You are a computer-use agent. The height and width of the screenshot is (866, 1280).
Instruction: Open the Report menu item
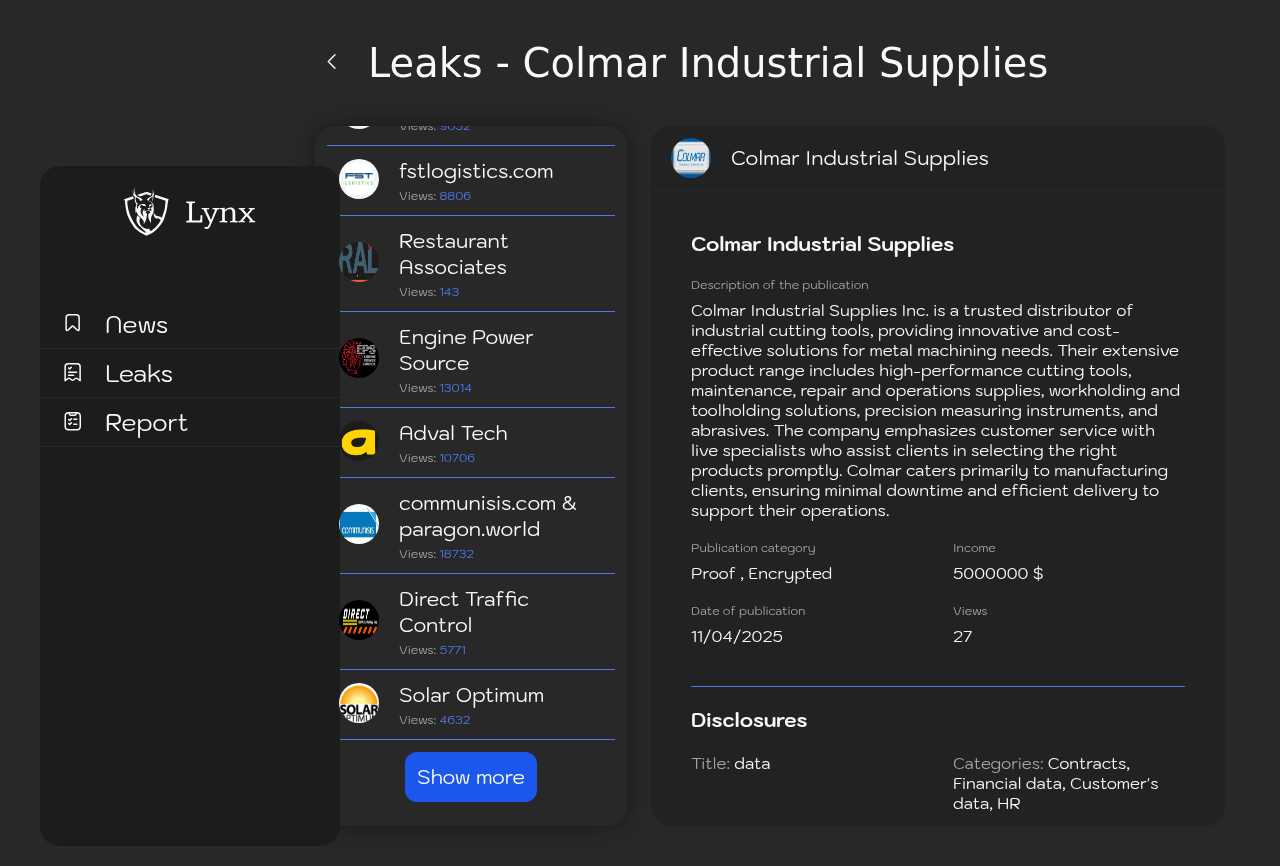(190, 422)
